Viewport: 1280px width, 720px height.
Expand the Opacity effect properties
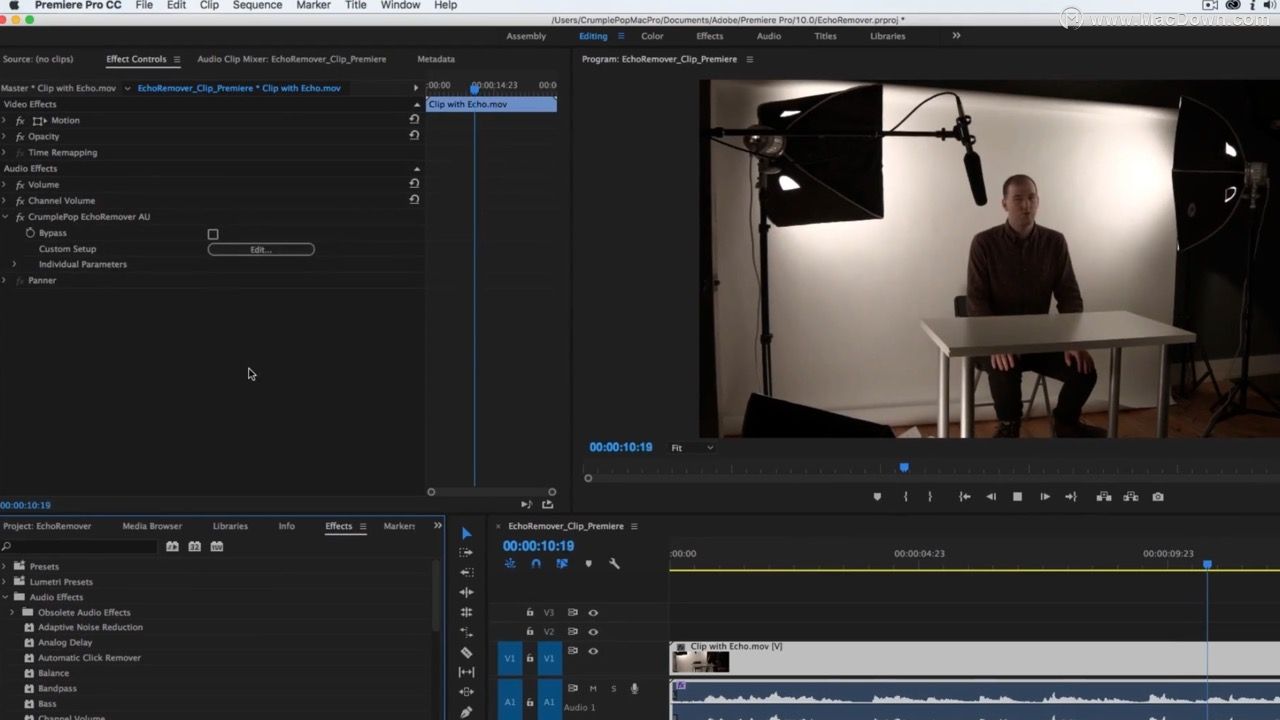point(5,136)
